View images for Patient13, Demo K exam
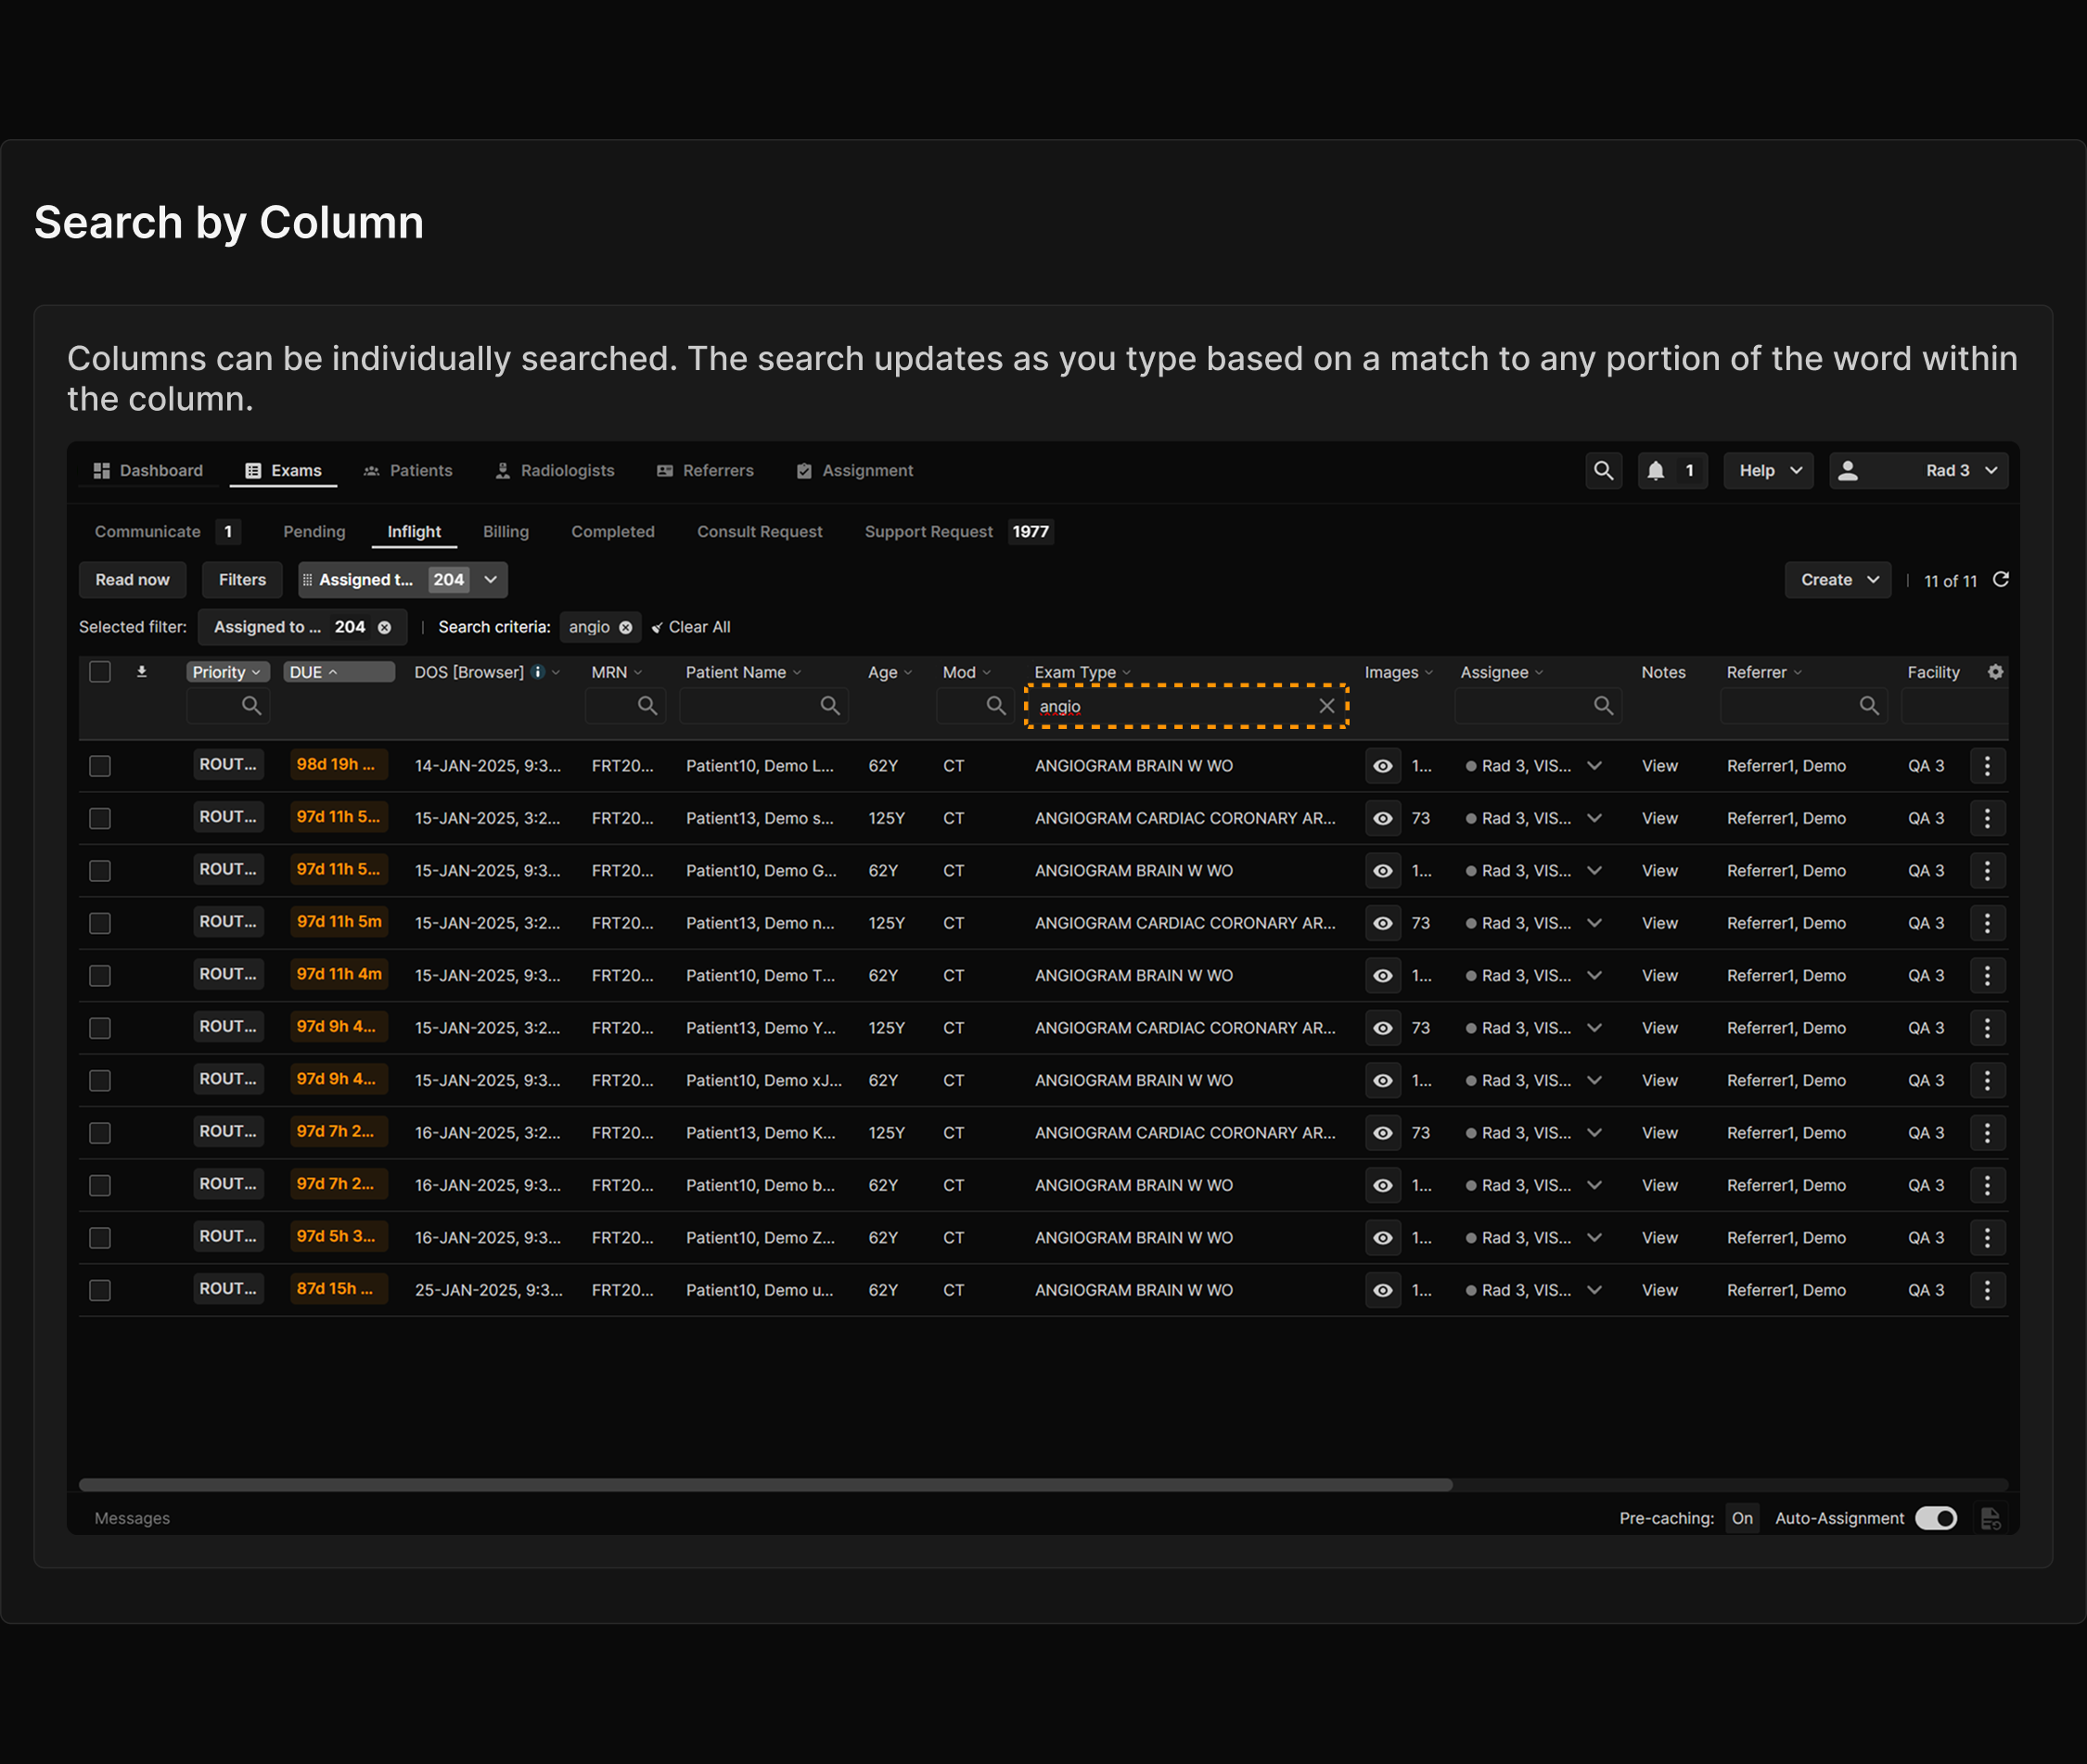 [1383, 1133]
